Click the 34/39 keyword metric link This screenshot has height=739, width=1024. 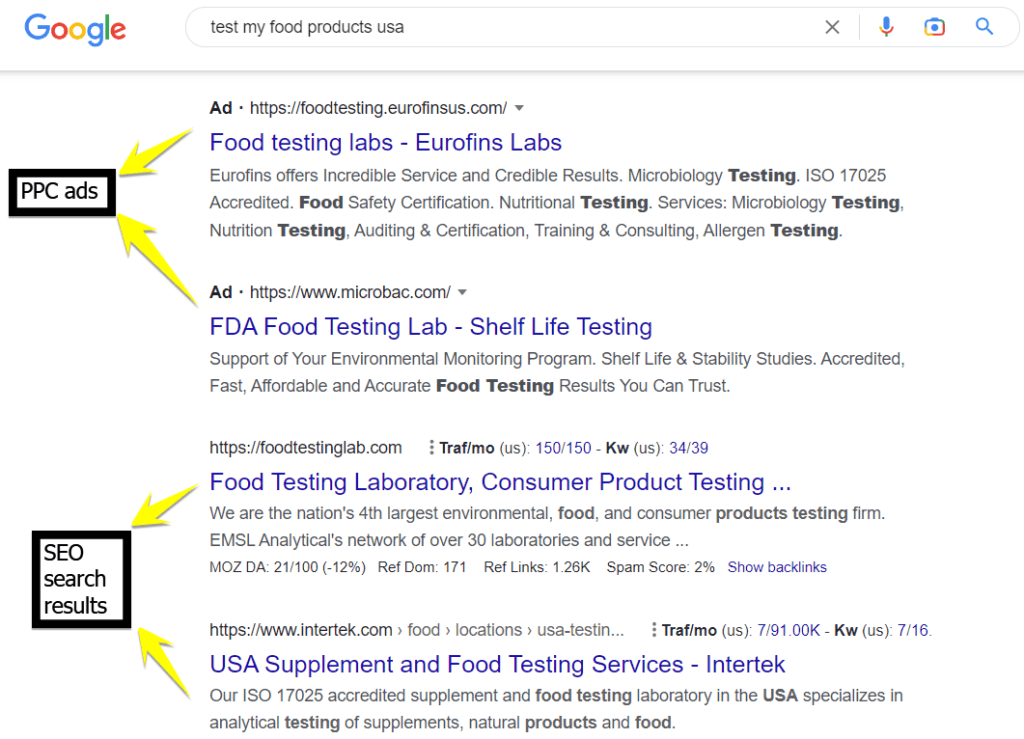688,447
